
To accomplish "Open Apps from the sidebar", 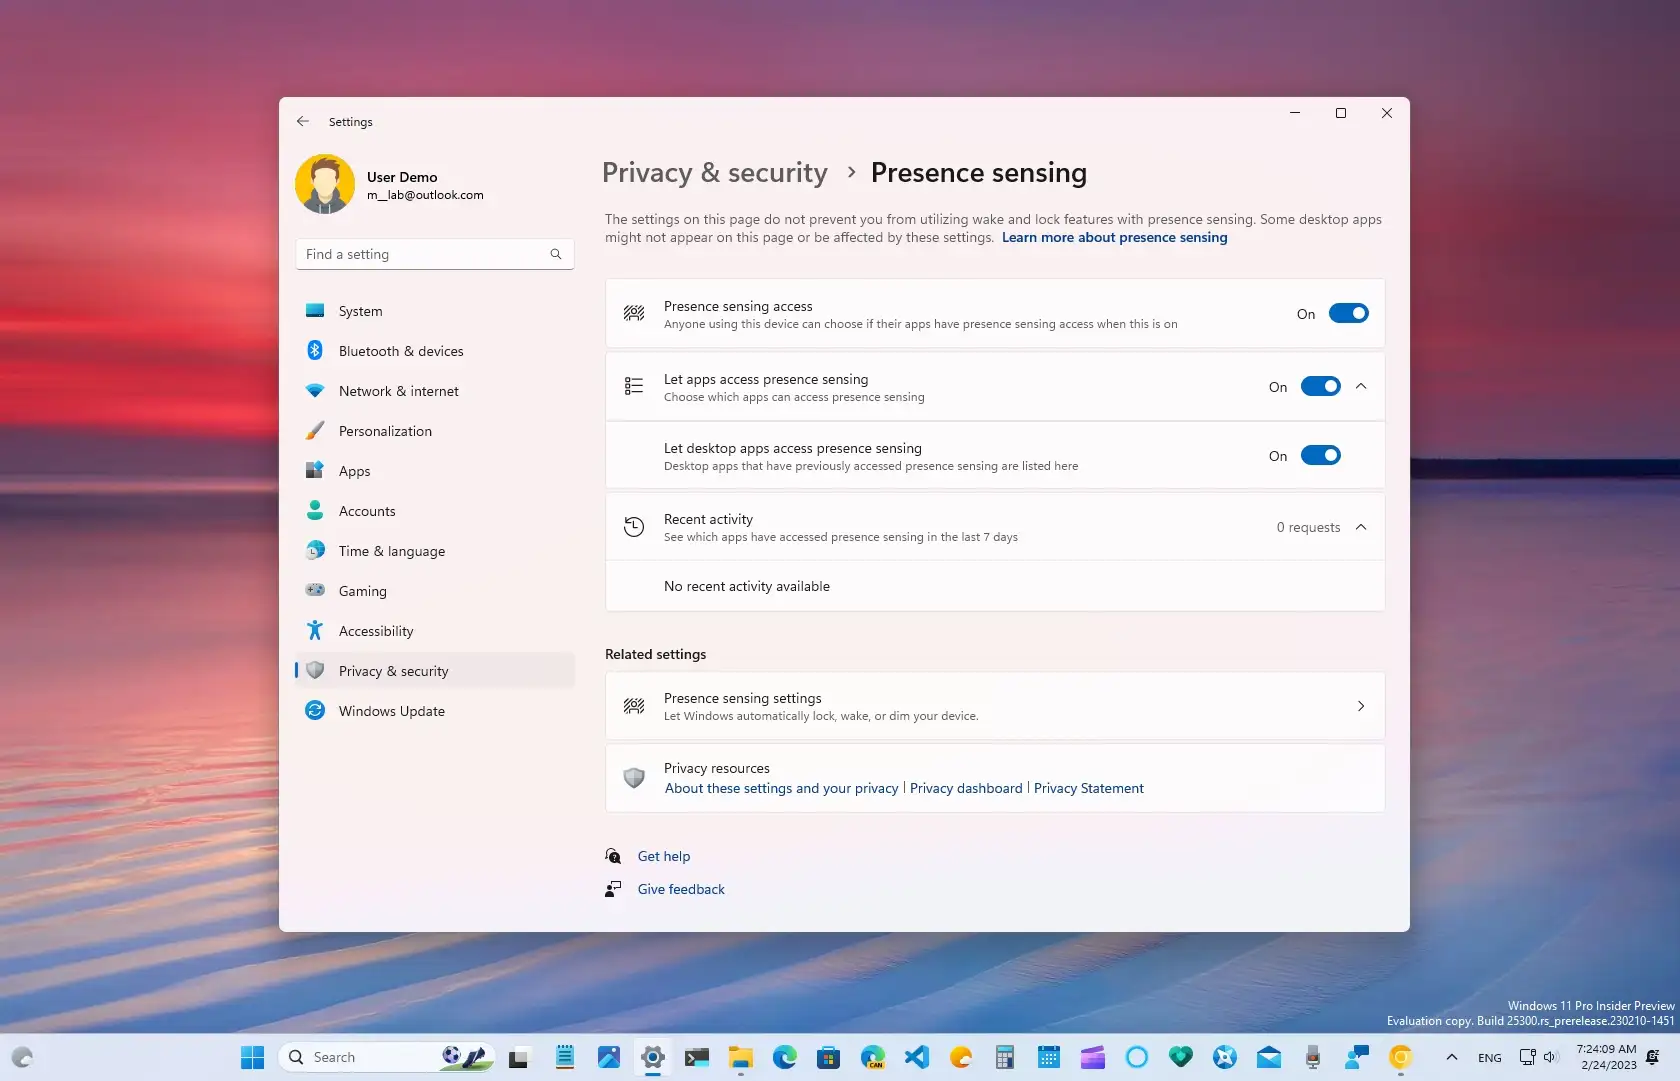I will click(x=435, y=471).
